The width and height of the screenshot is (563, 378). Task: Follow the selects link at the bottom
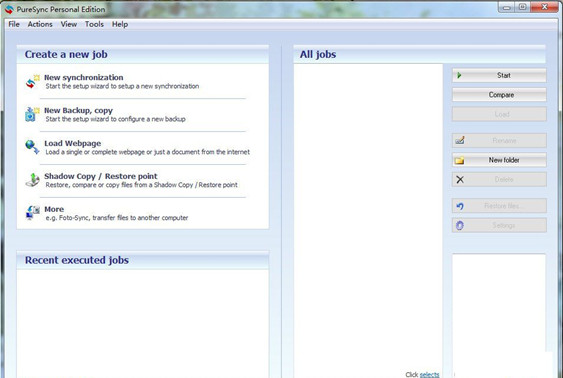point(429,374)
